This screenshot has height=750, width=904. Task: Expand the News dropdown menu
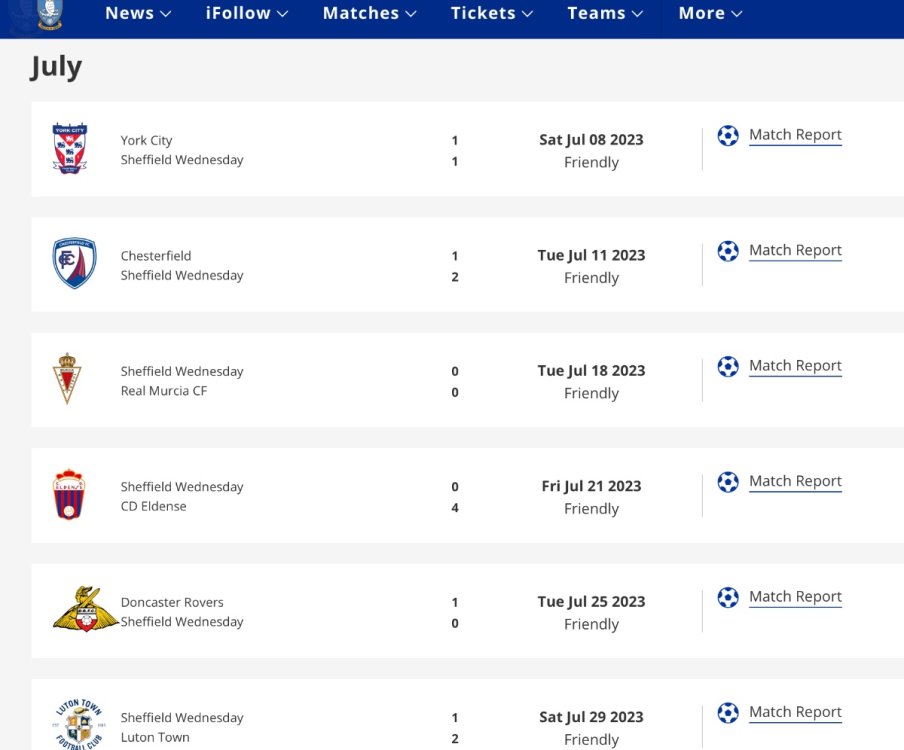(138, 13)
